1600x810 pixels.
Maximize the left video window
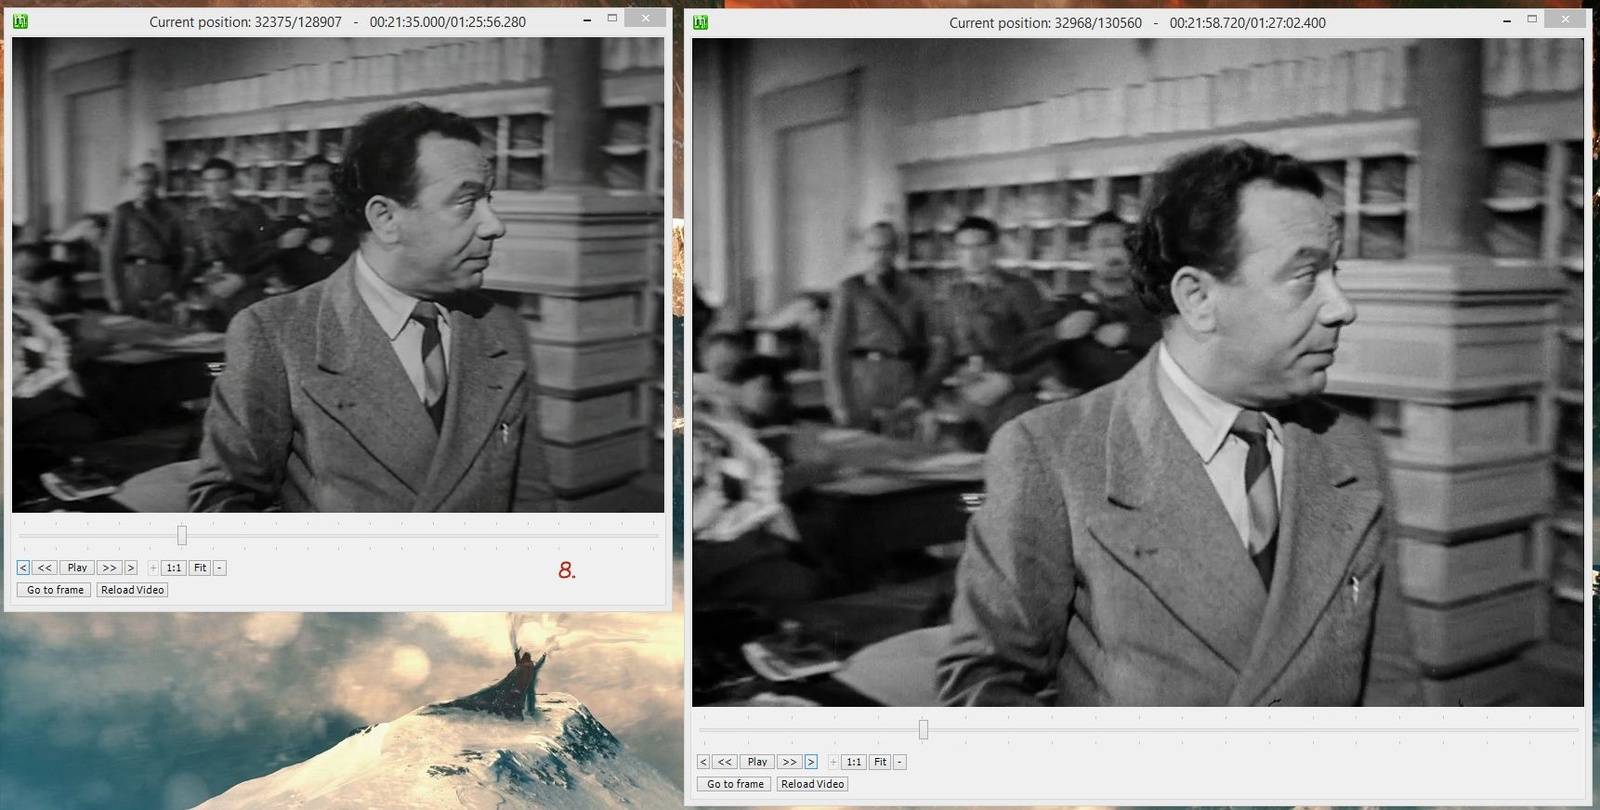pyautogui.click(x=612, y=18)
